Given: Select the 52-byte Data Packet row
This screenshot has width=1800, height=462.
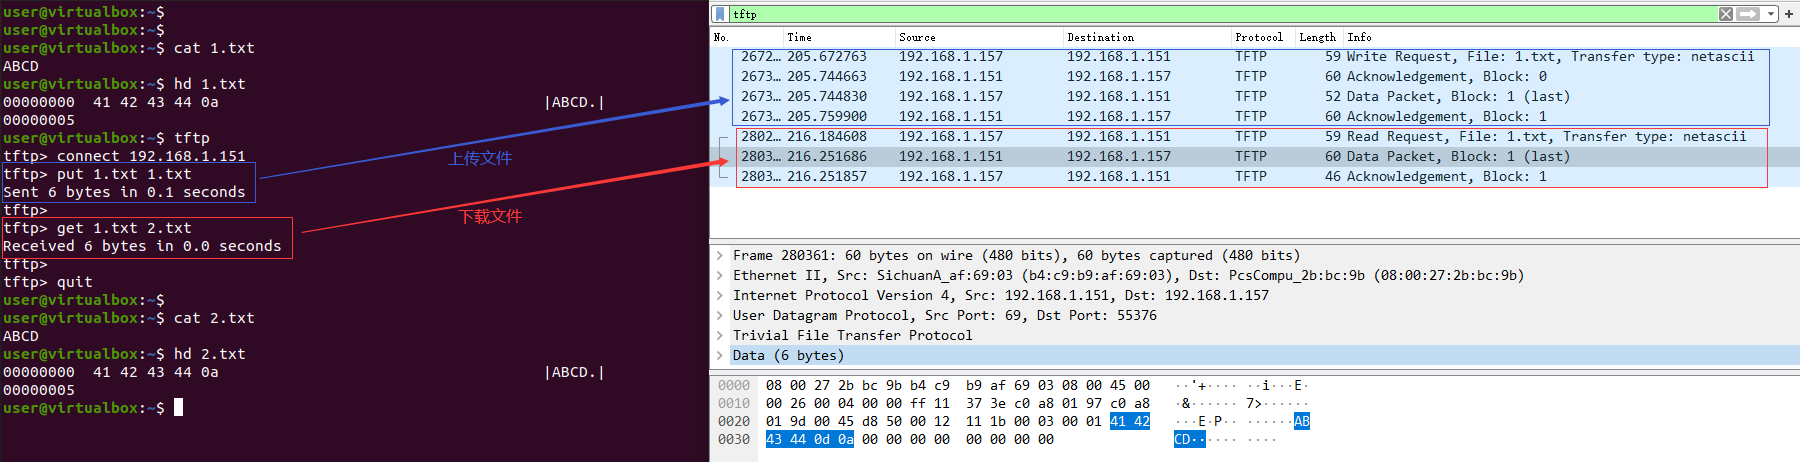Looking at the screenshot, I should click(x=1254, y=97).
